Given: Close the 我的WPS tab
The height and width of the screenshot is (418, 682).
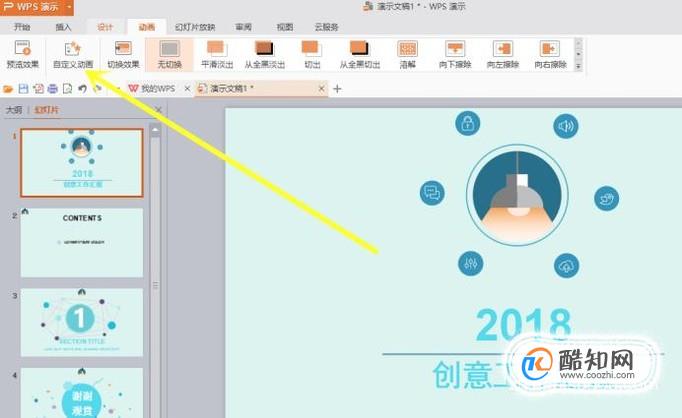Looking at the screenshot, I should (187, 89).
